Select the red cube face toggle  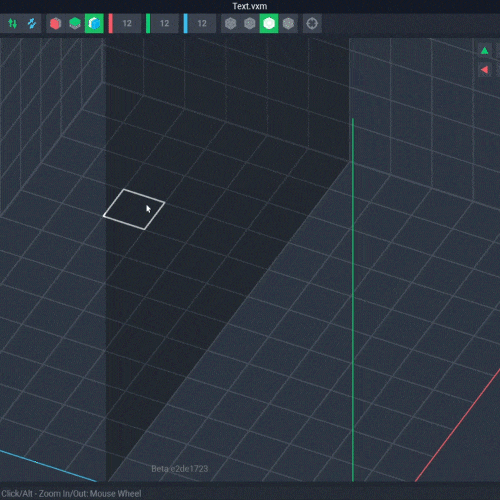click(x=56, y=24)
